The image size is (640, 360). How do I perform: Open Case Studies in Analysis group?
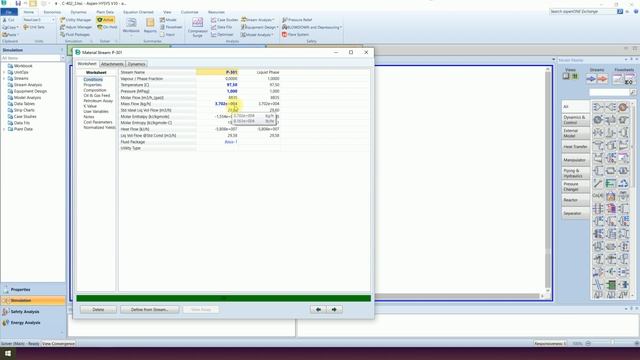point(224,20)
